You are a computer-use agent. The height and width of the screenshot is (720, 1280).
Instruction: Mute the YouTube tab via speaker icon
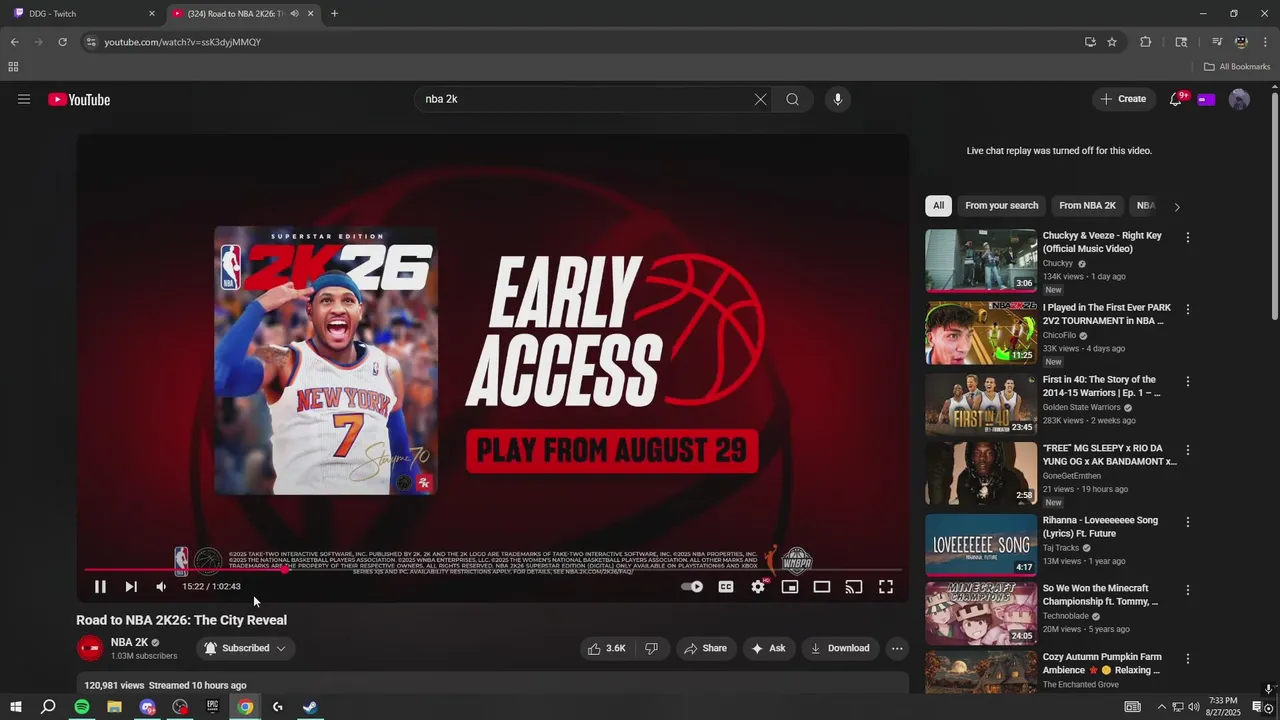tap(294, 13)
